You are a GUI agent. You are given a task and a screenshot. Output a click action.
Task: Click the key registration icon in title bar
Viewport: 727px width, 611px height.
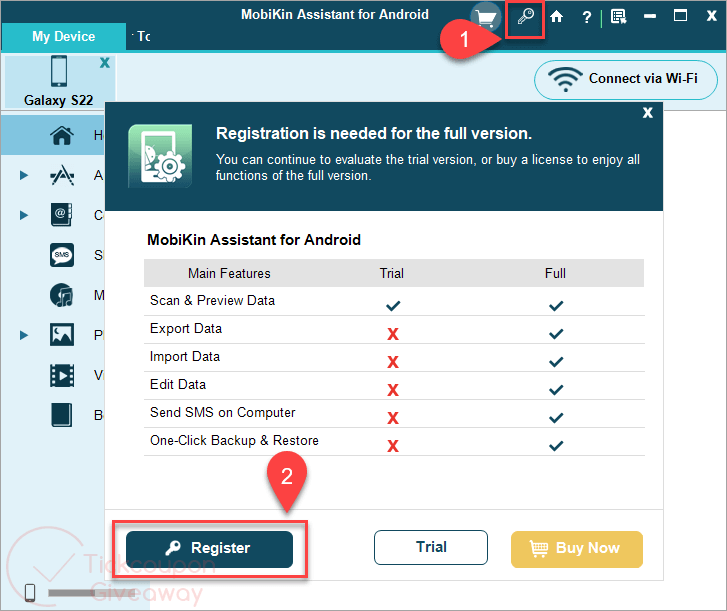[x=525, y=17]
